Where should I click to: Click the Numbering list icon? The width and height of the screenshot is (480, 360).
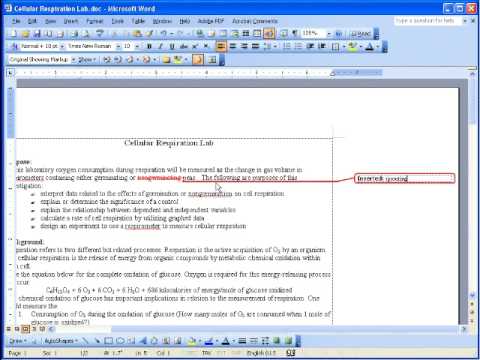click(x=286, y=46)
